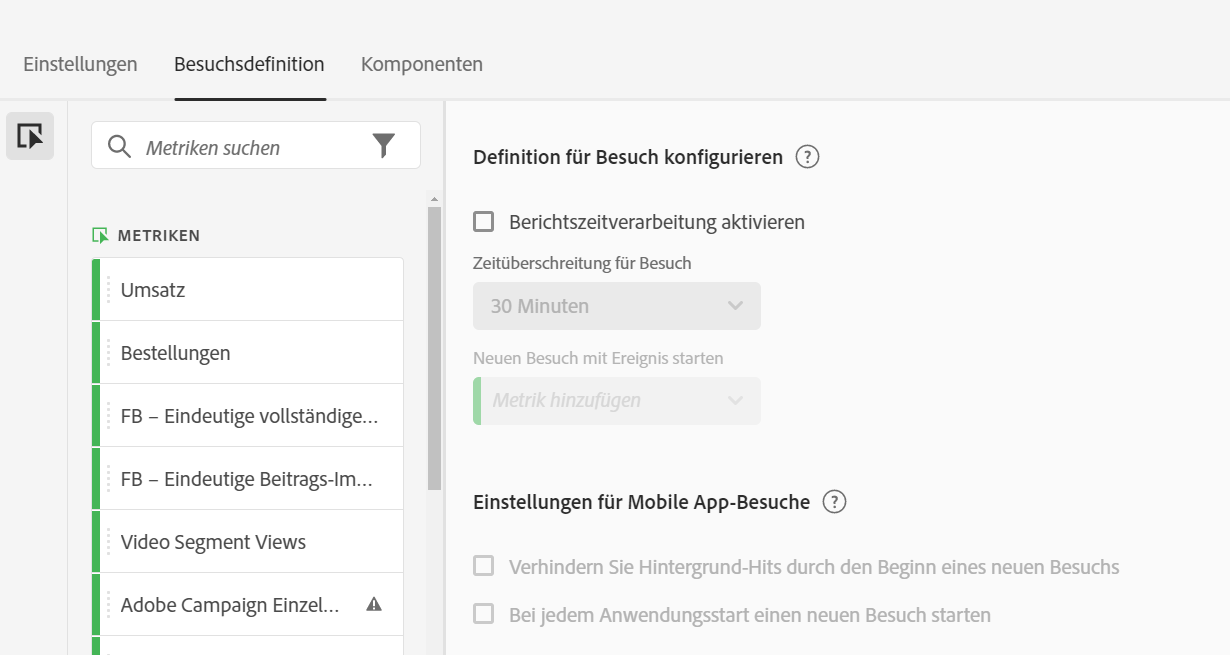Click help icon beside Definition für Besuch konfigurieren
This screenshot has width=1230, height=655.
click(807, 157)
